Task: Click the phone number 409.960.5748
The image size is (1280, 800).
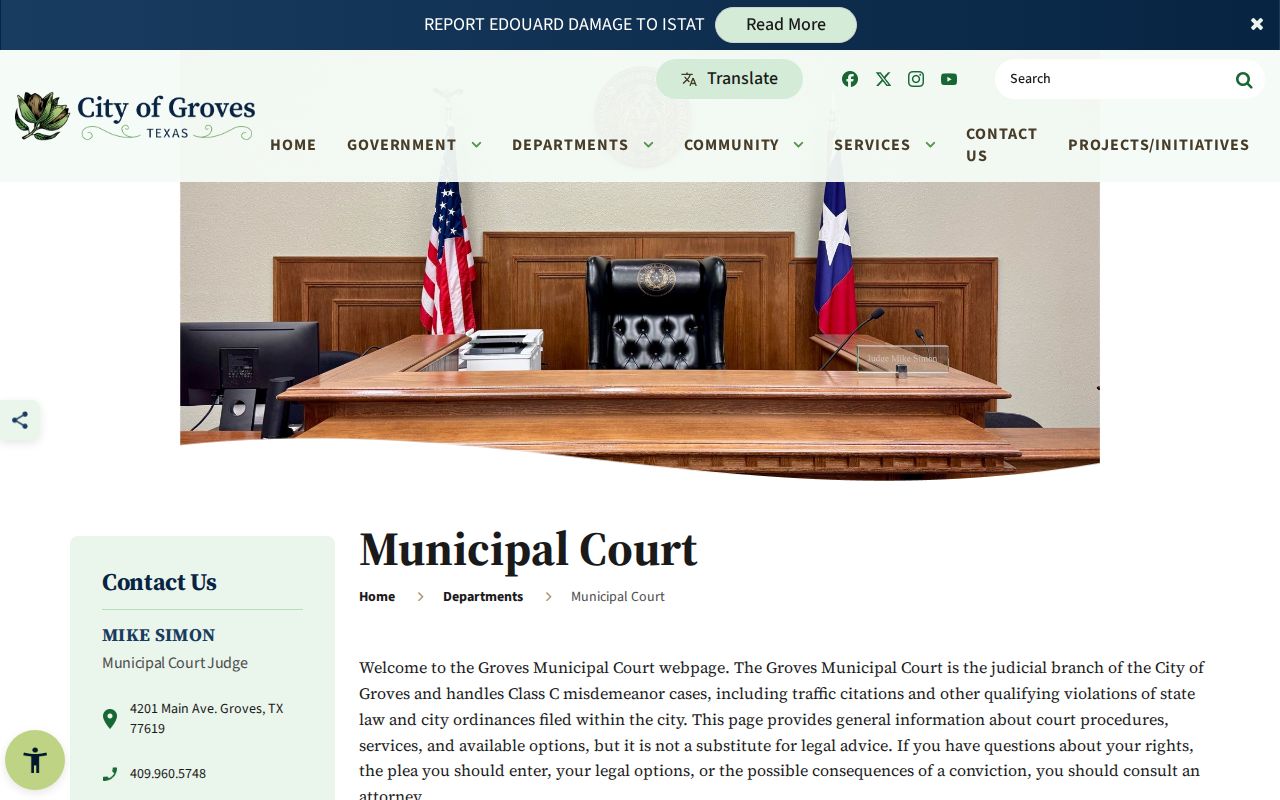Action: 168,774
